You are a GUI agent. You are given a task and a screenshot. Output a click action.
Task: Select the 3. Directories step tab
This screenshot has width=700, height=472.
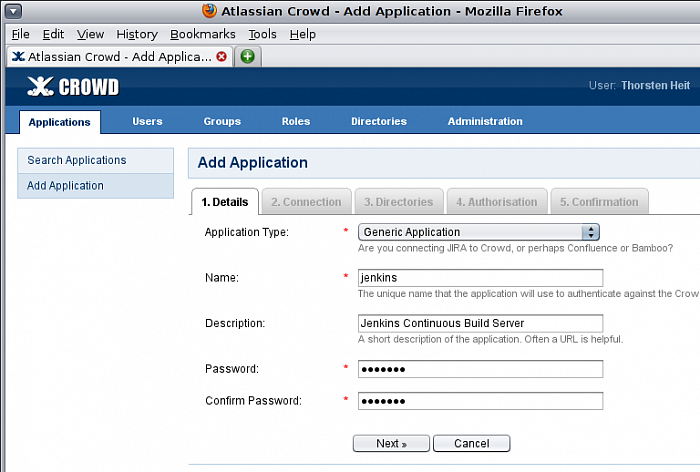(399, 202)
